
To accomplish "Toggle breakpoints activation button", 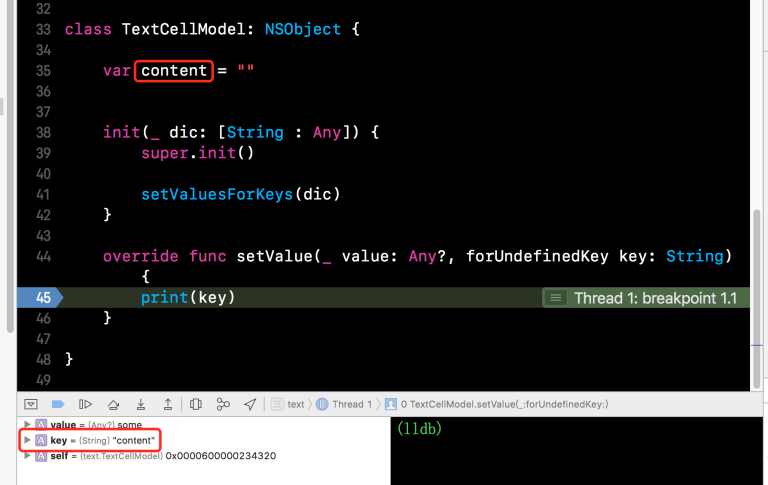I will coord(58,404).
